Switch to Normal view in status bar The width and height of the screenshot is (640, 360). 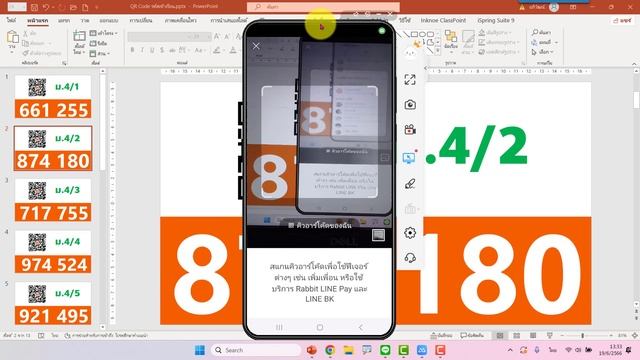tap(500, 336)
